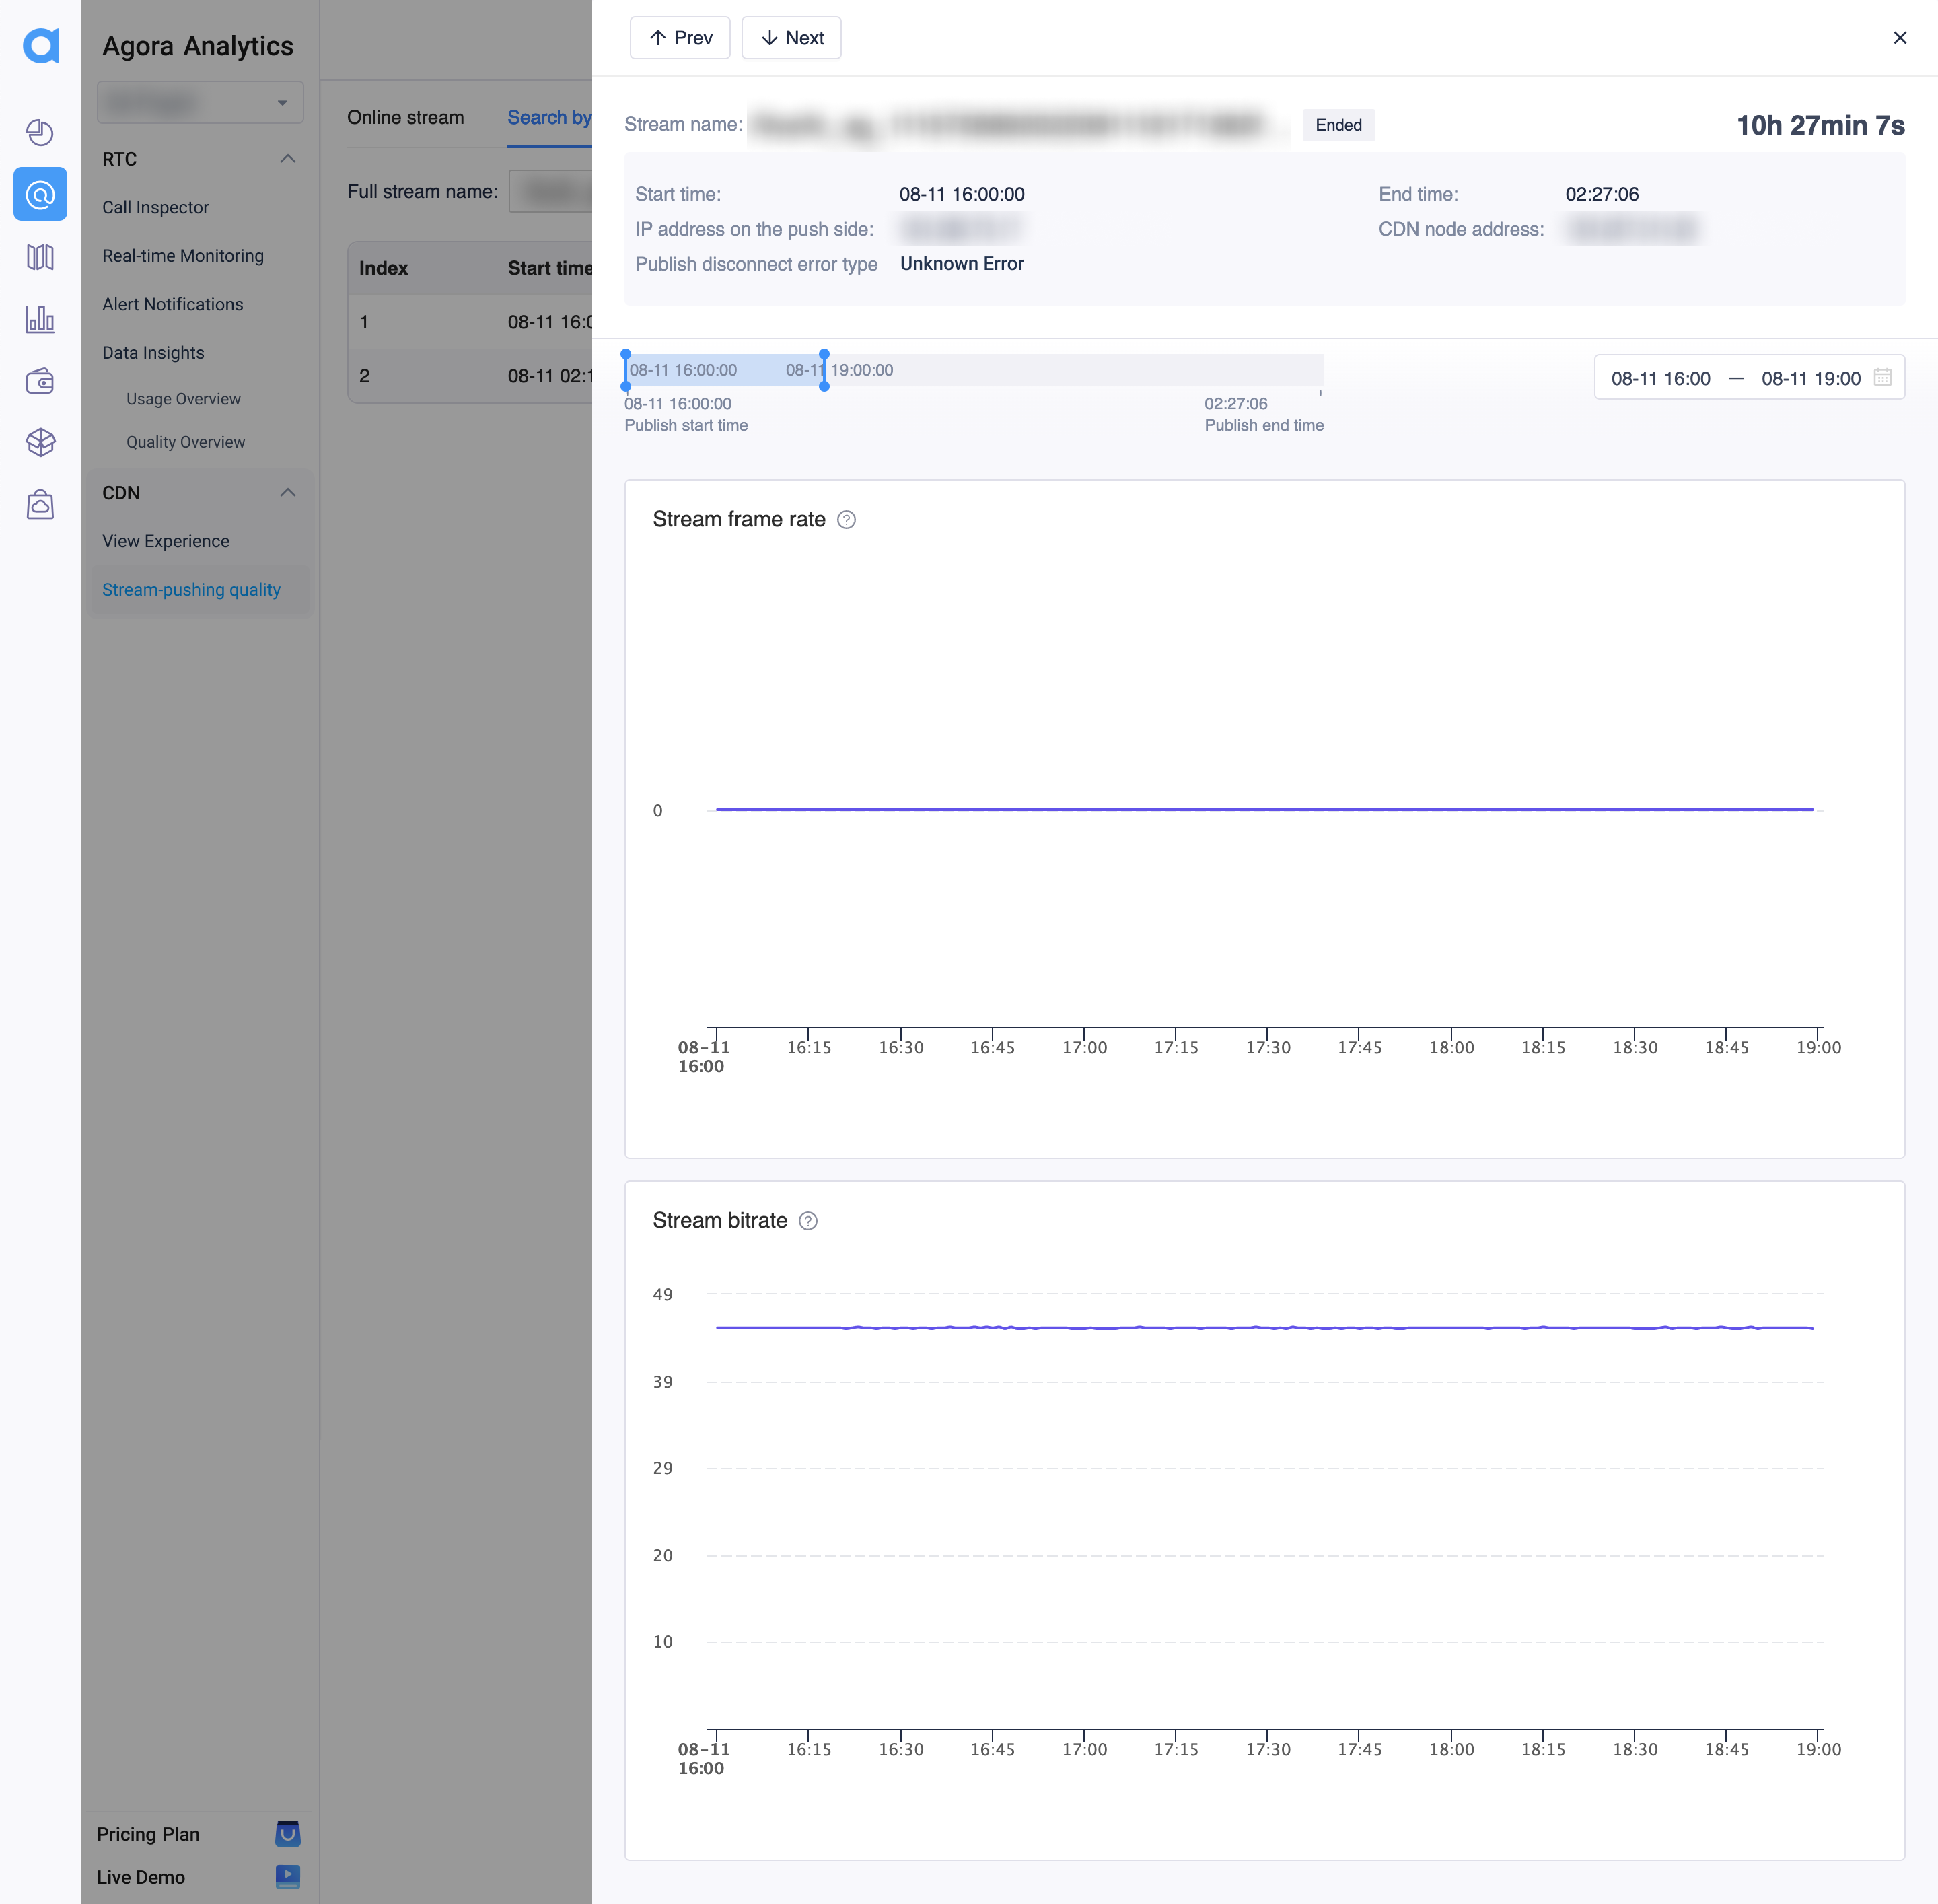1938x1904 pixels.
Task: Click the 10h 27min 7s duration
Action: point(1820,125)
